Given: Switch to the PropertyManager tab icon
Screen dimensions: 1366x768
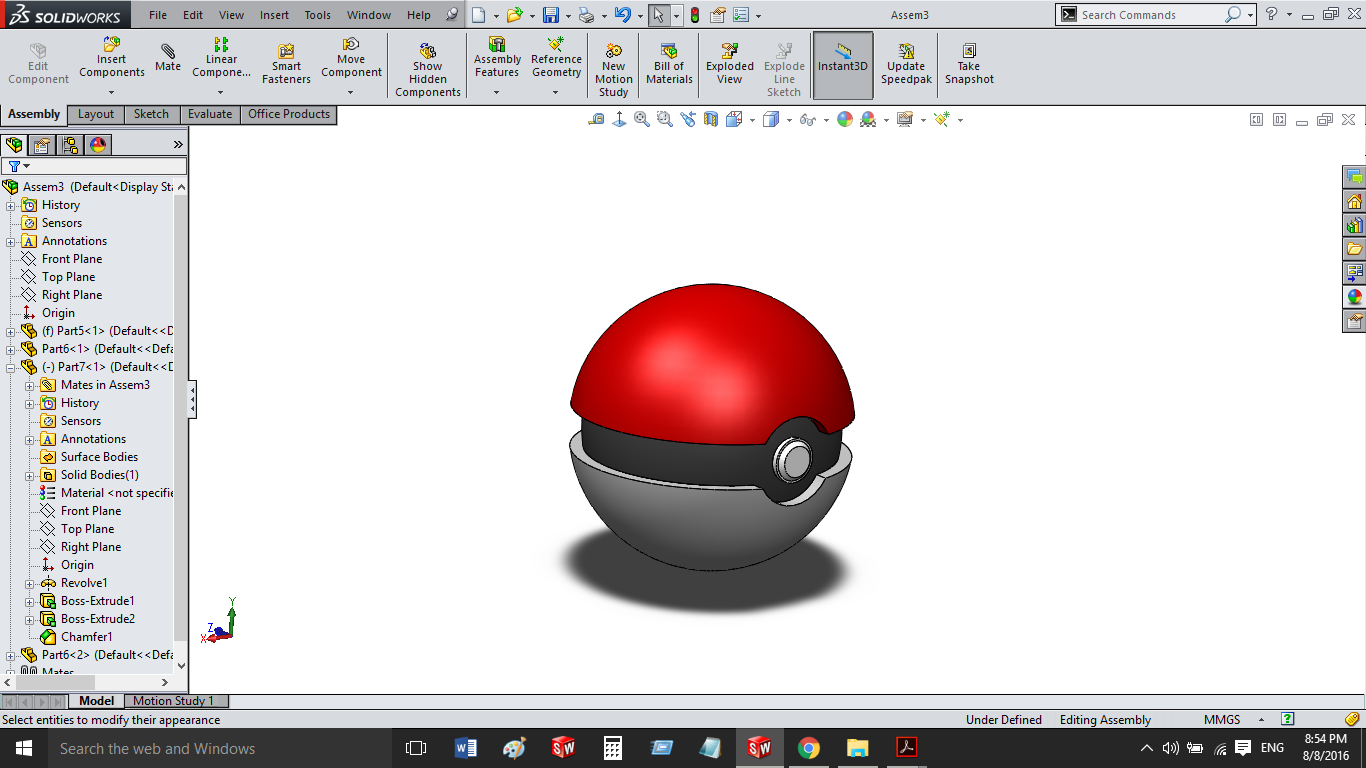Looking at the screenshot, I should [x=42, y=145].
